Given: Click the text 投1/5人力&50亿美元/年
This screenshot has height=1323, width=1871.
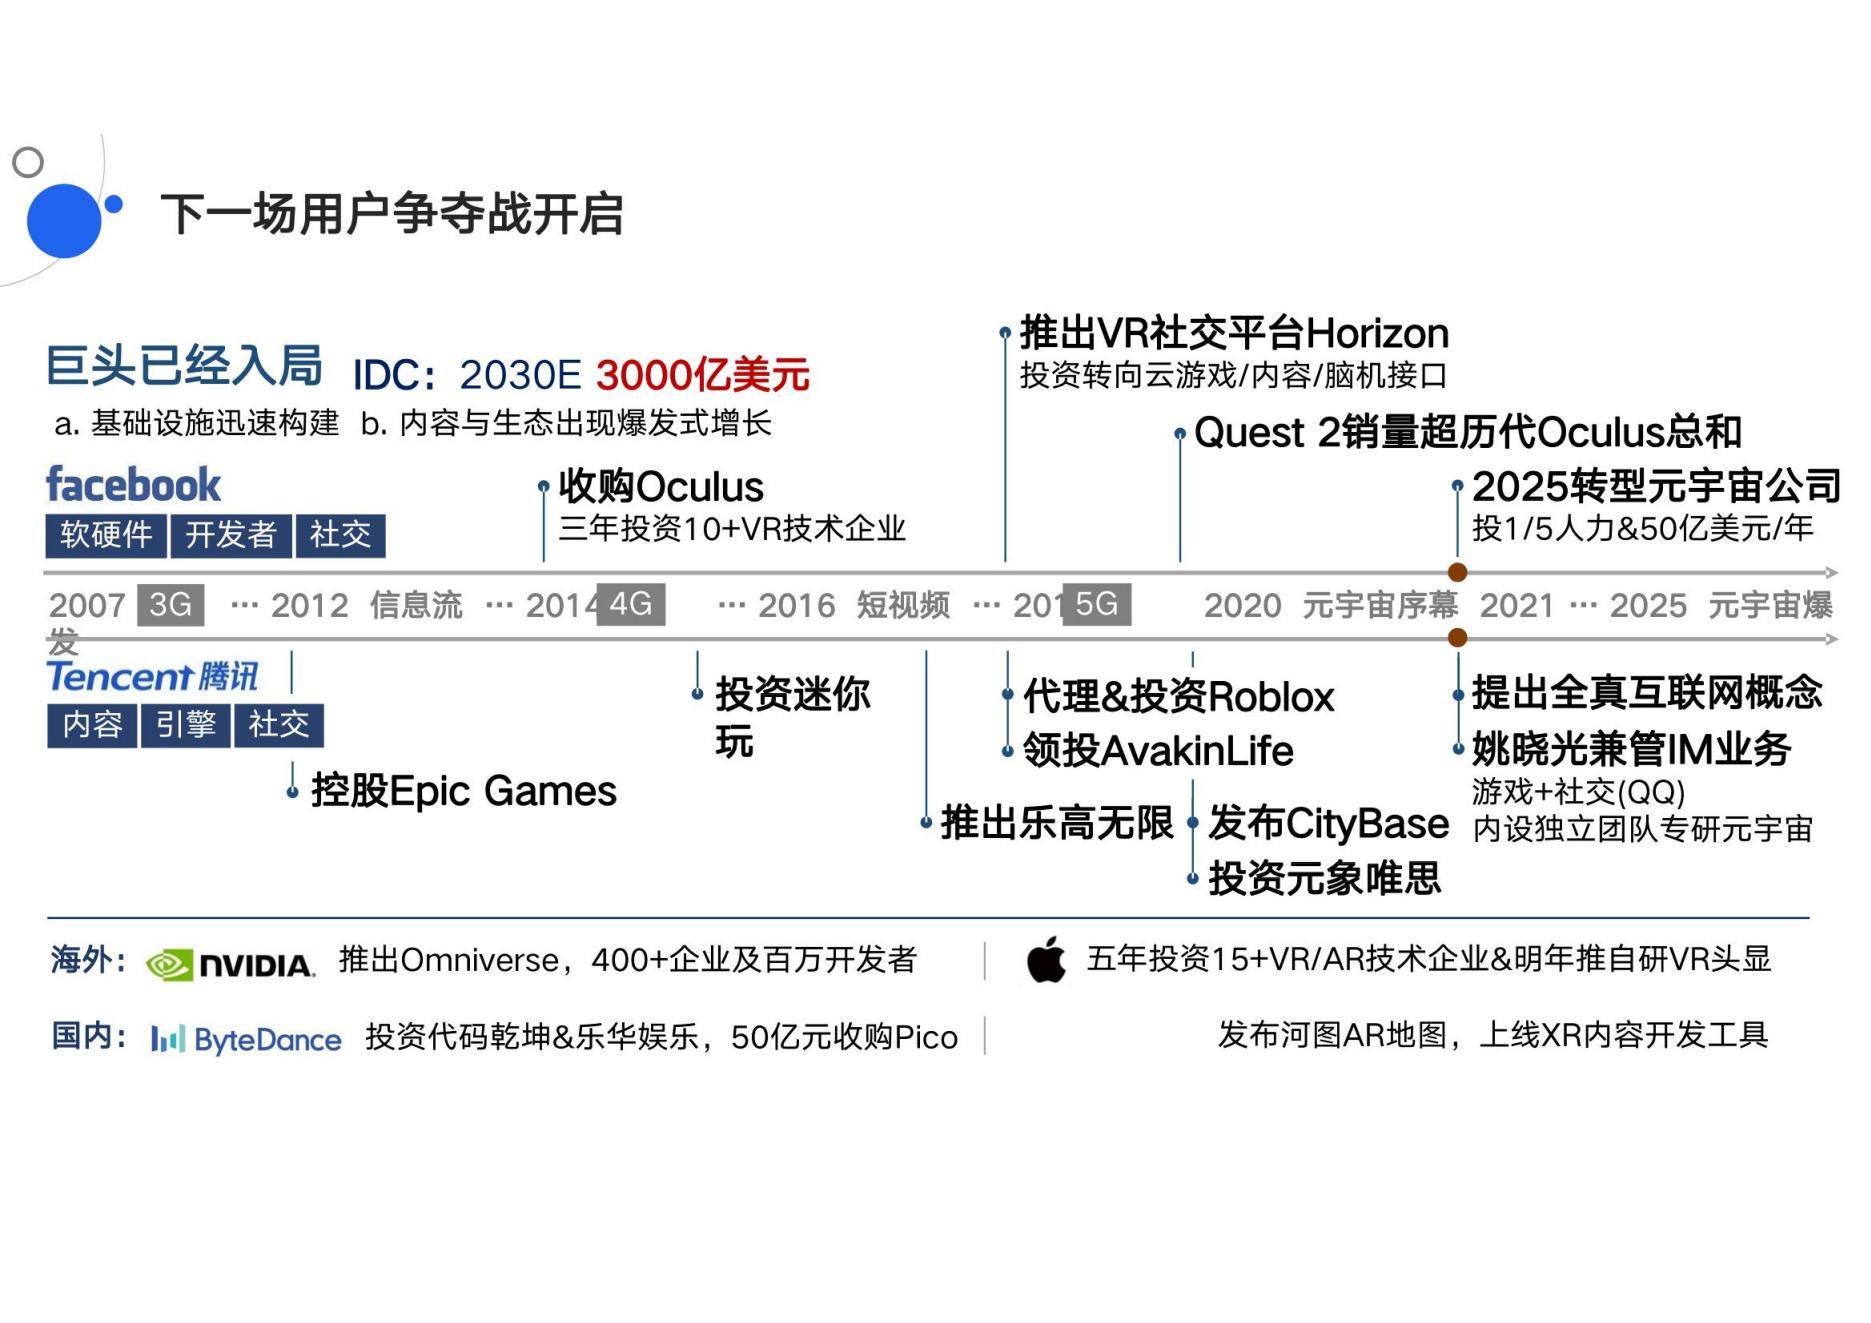Looking at the screenshot, I should coord(1642,528).
